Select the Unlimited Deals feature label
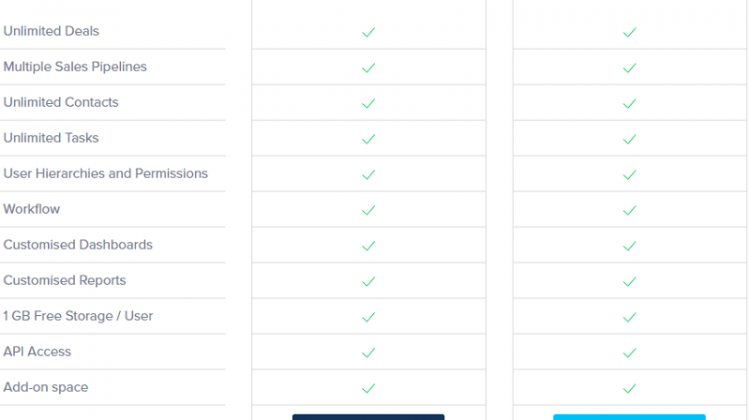This screenshot has height=420, width=750. pos(51,31)
